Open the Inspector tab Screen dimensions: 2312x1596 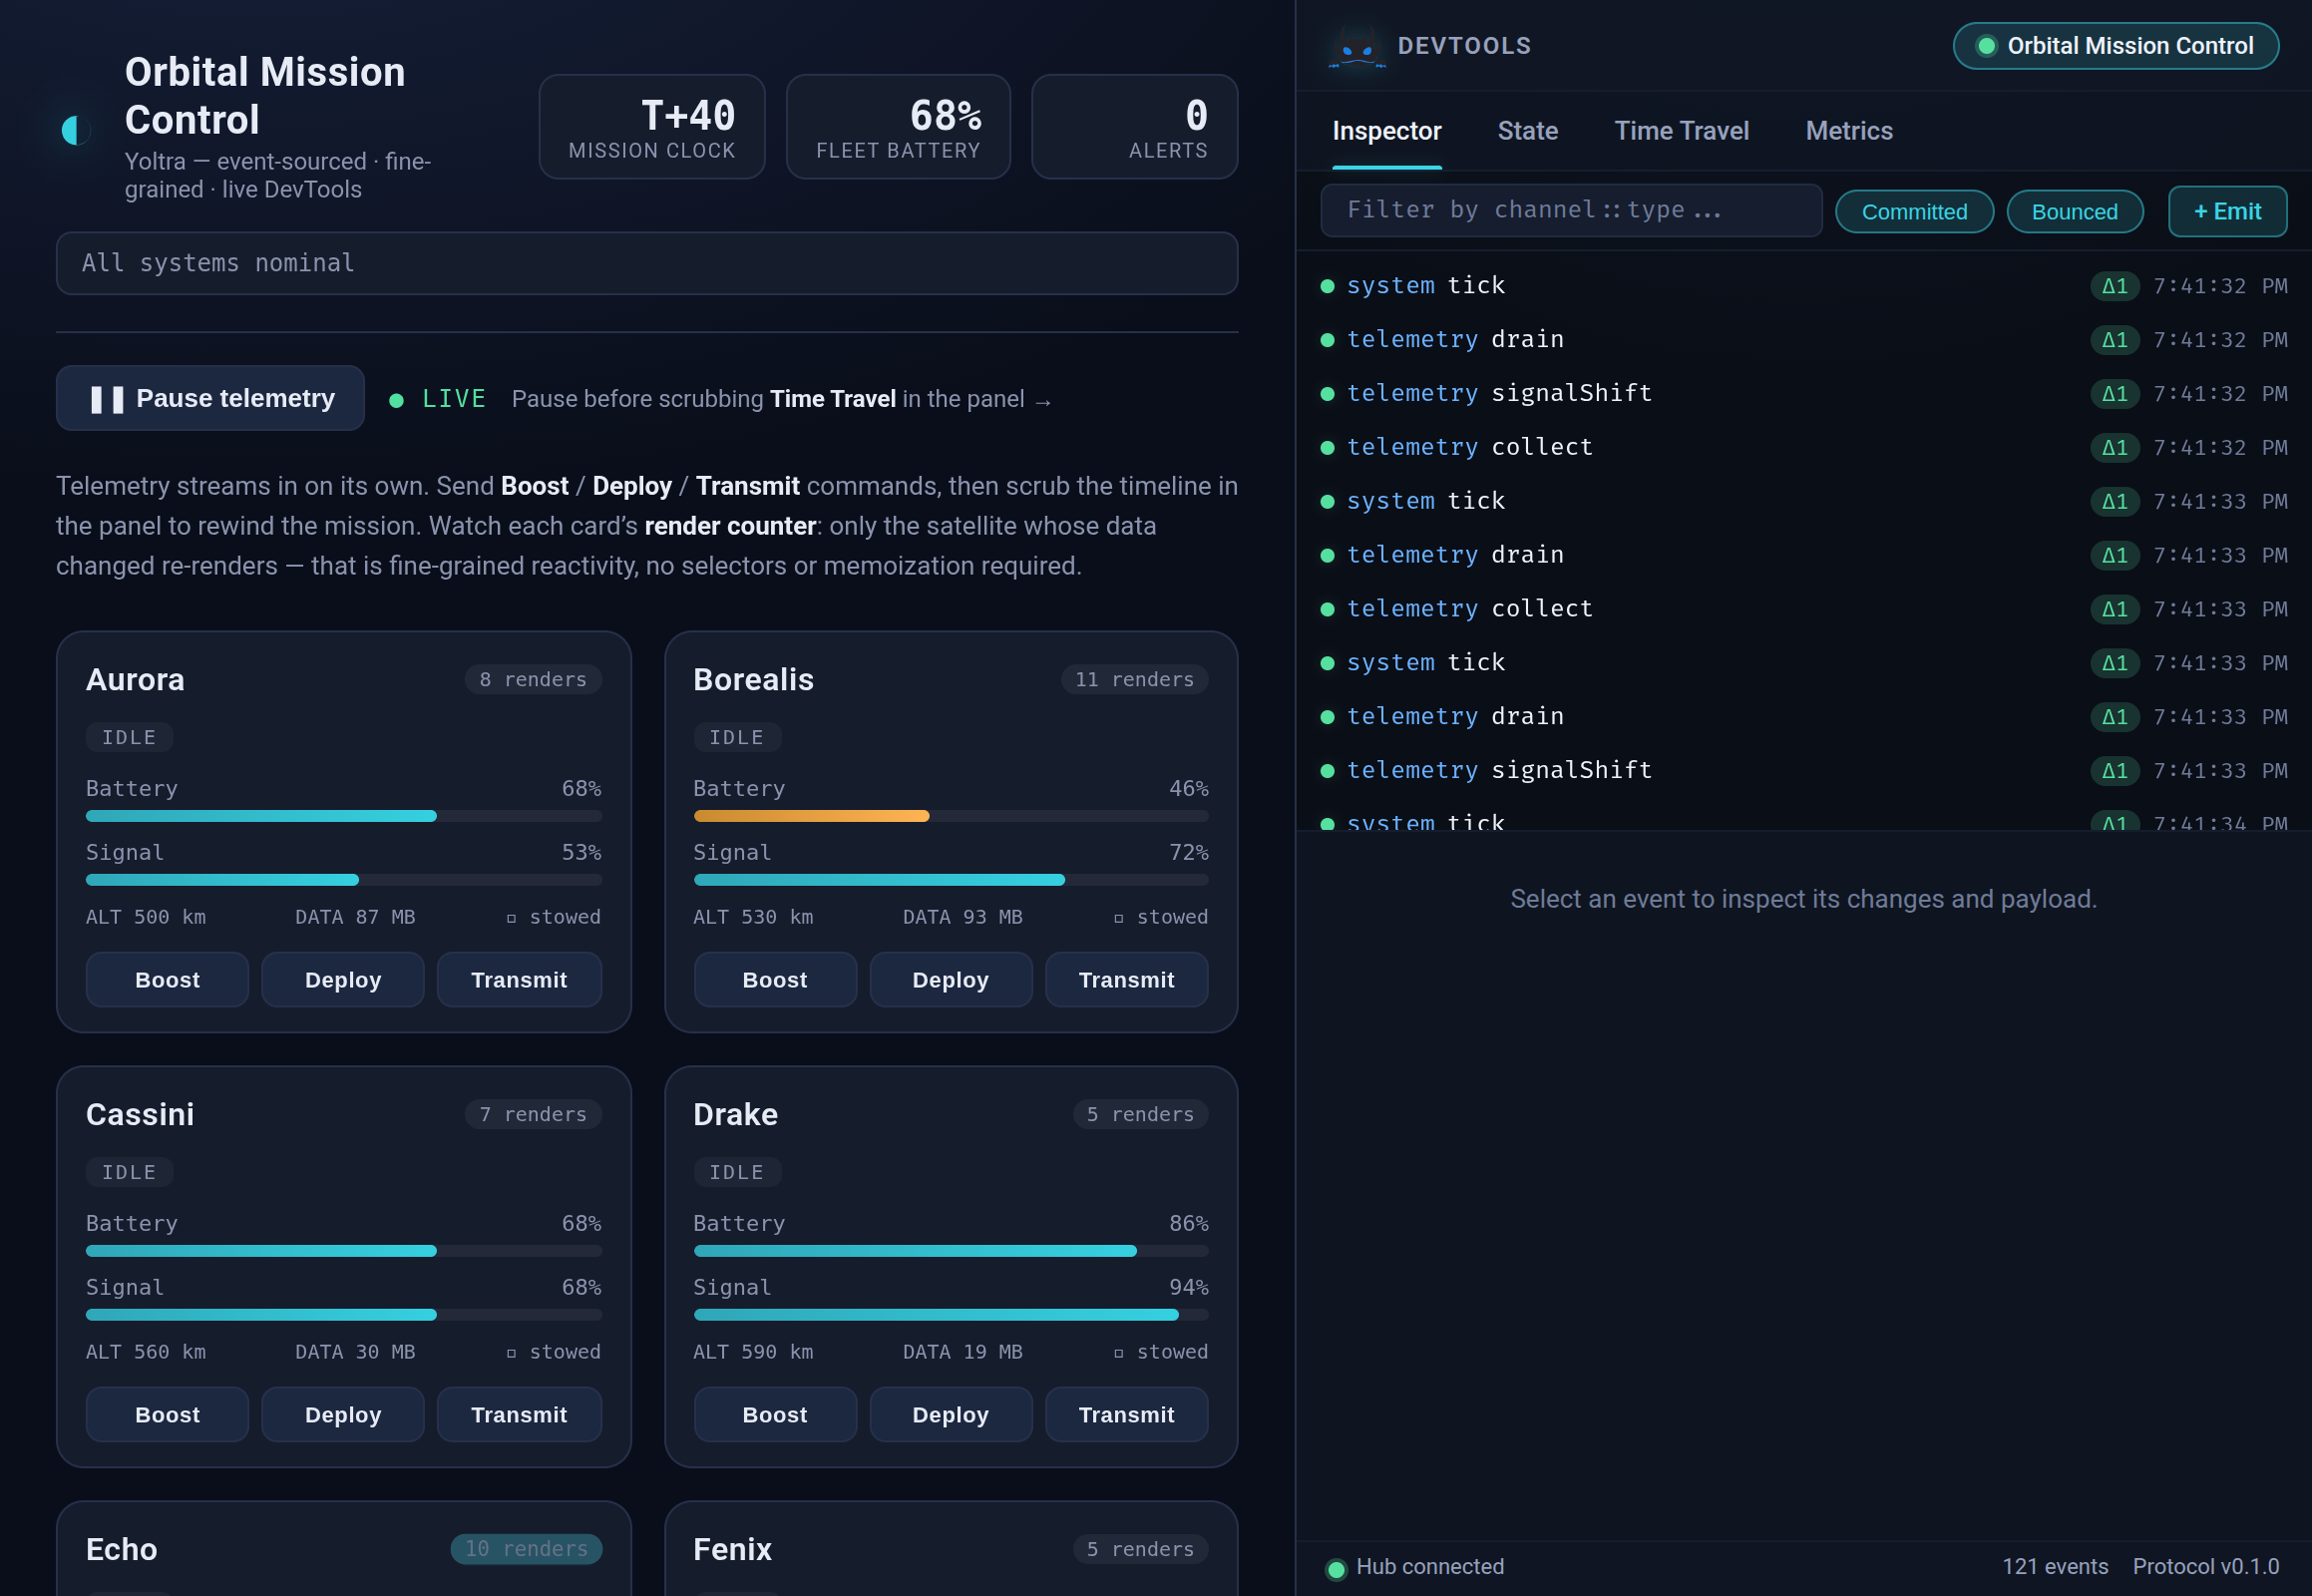[x=1386, y=131]
